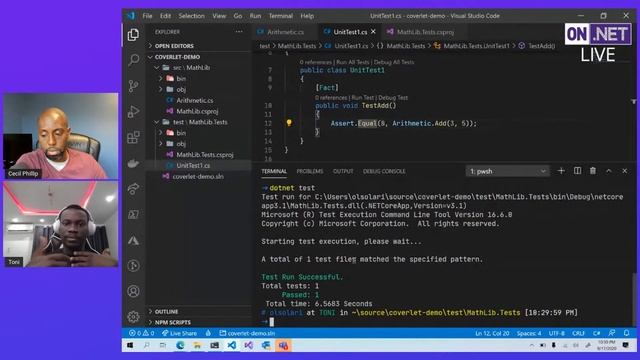Expand the NPM Scripts section
The height and width of the screenshot is (360, 640).
click(x=199, y=322)
